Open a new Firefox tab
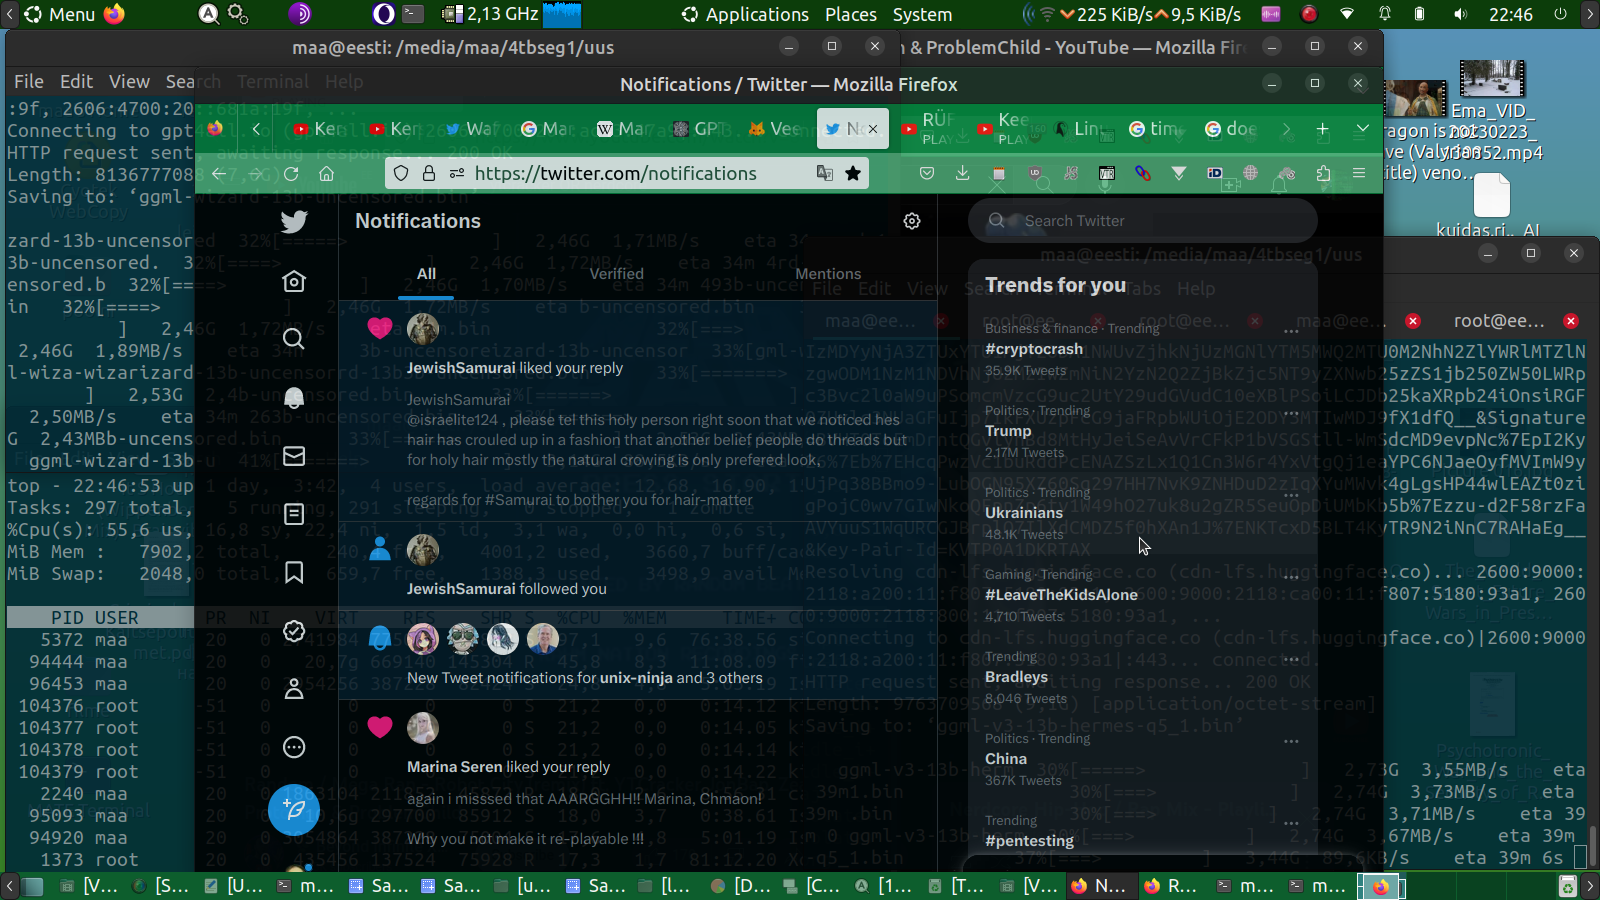 [x=1322, y=129]
